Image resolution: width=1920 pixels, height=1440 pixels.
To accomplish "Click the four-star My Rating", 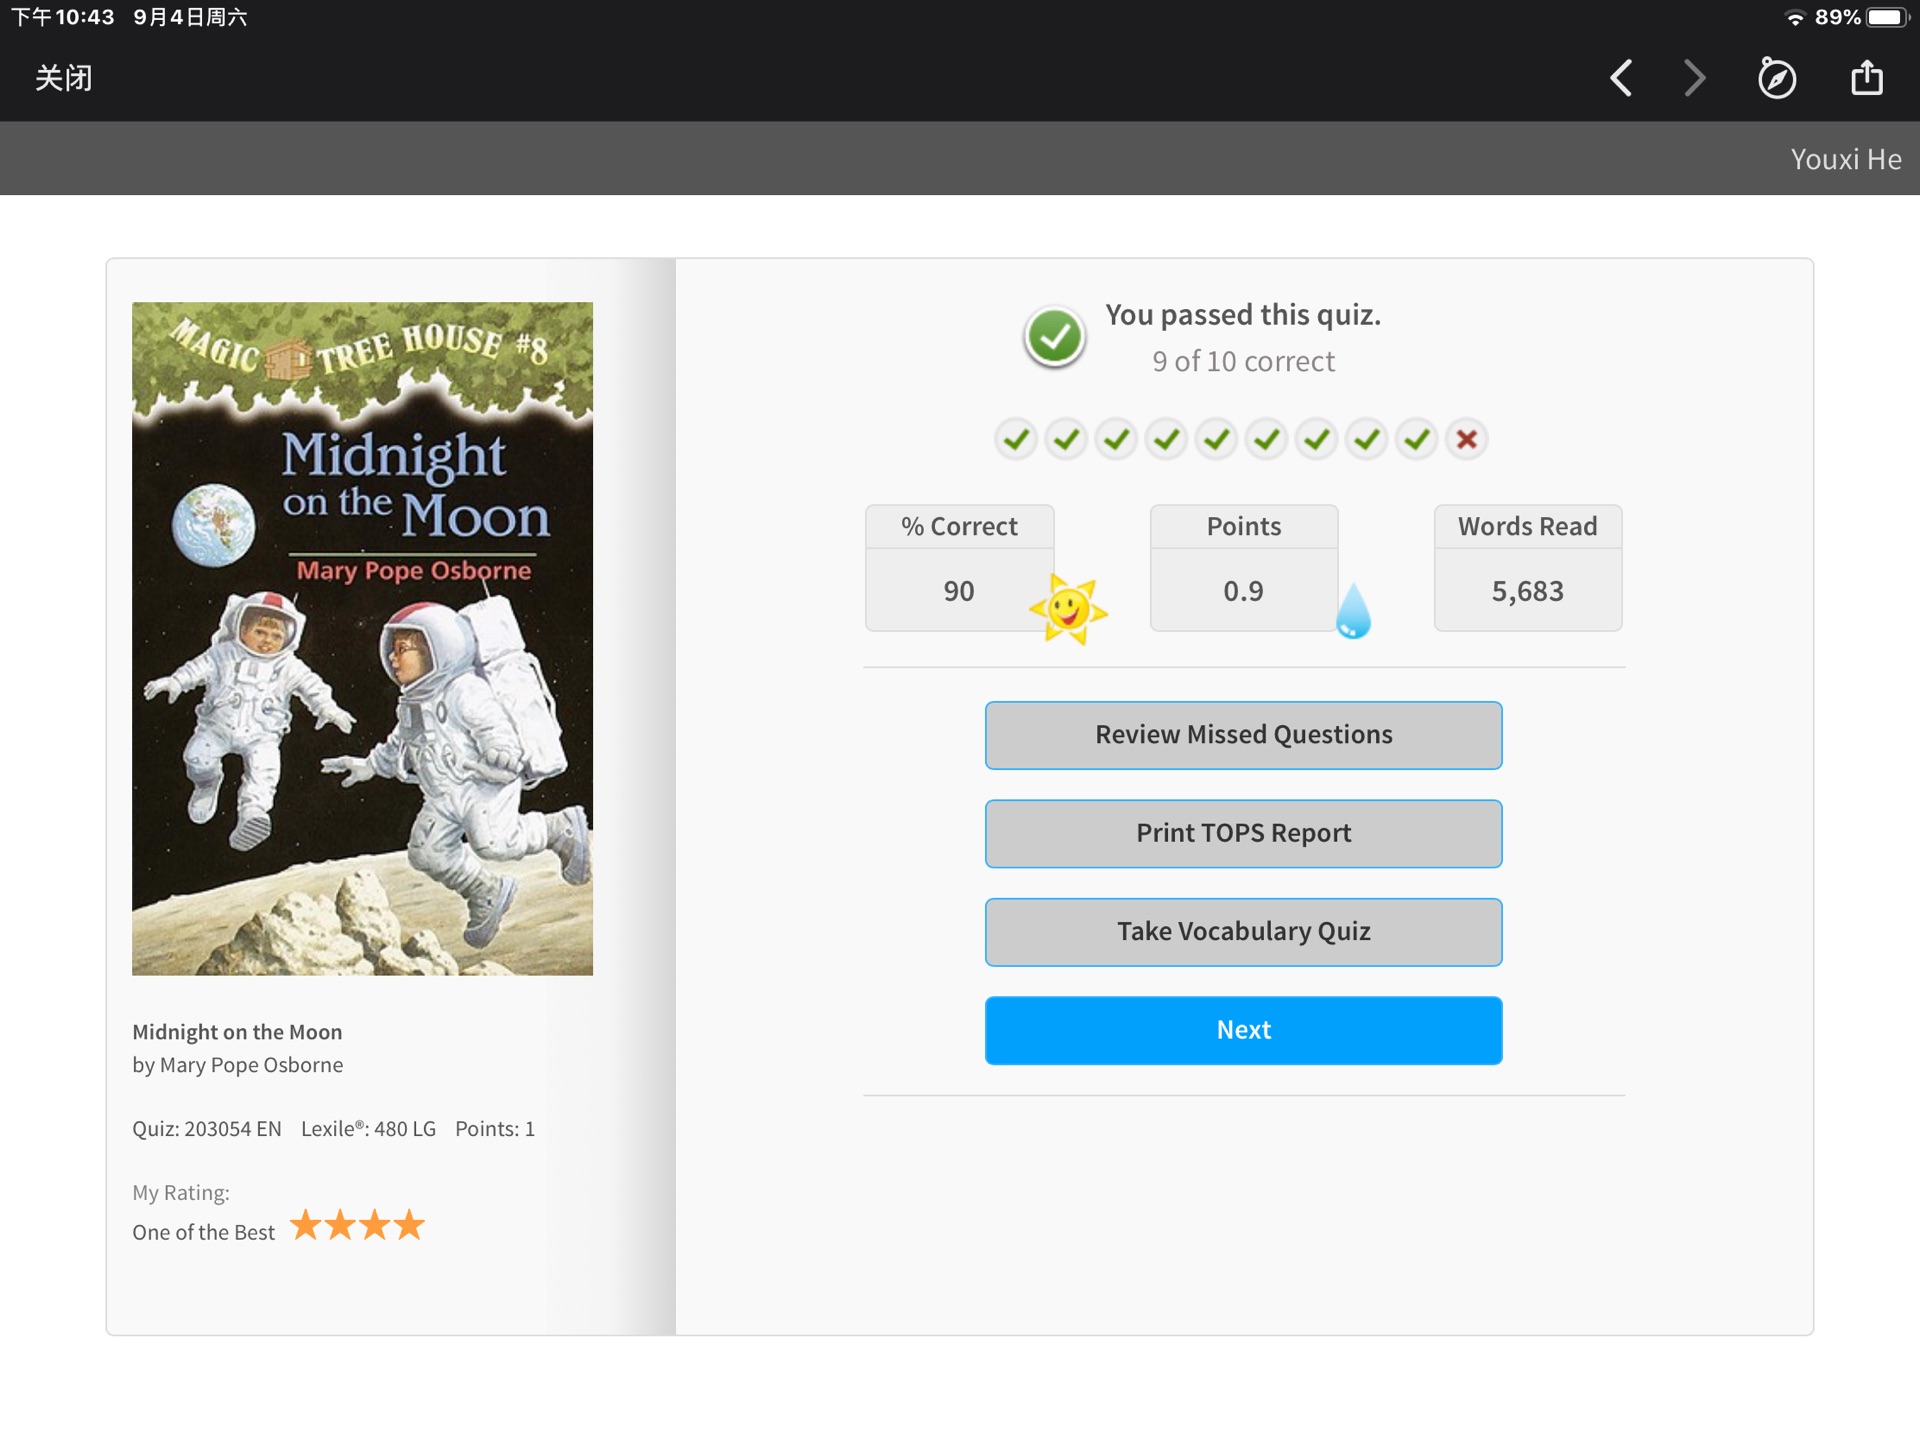I will tap(357, 1225).
